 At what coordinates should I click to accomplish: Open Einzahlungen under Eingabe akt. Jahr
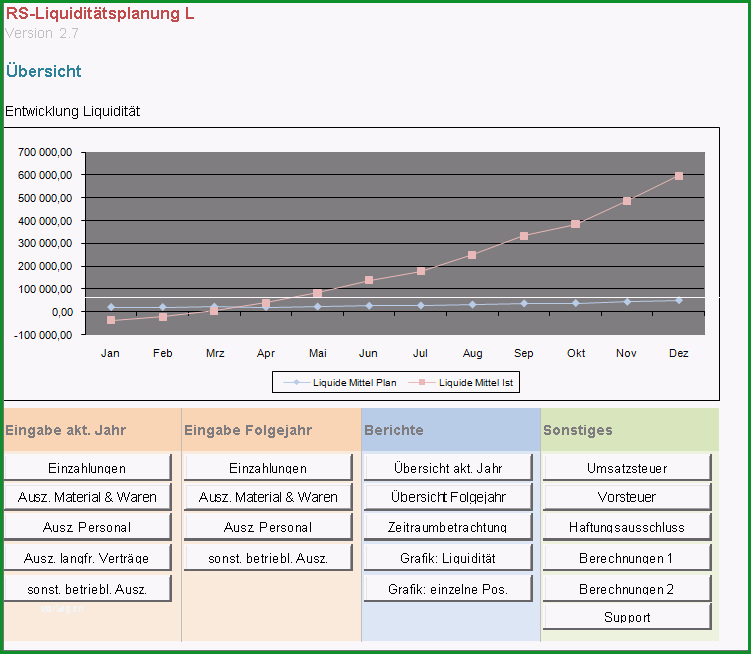tap(88, 468)
